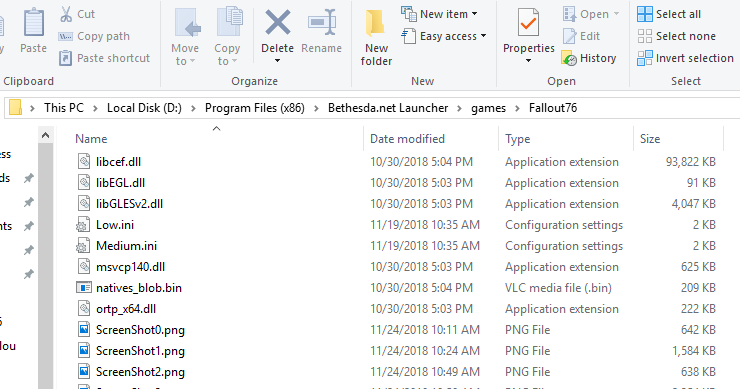Click the Copy path icon

(x=65, y=36)
